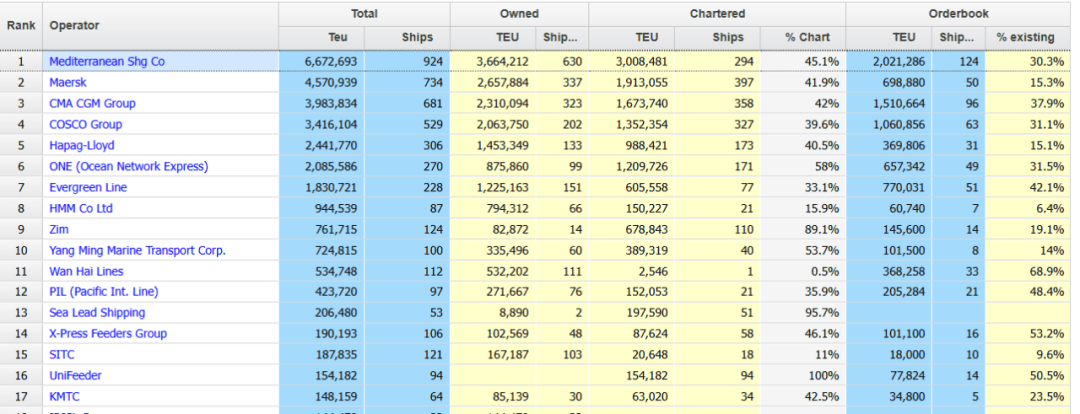Click the Owned group header

[x=519, y=14]
